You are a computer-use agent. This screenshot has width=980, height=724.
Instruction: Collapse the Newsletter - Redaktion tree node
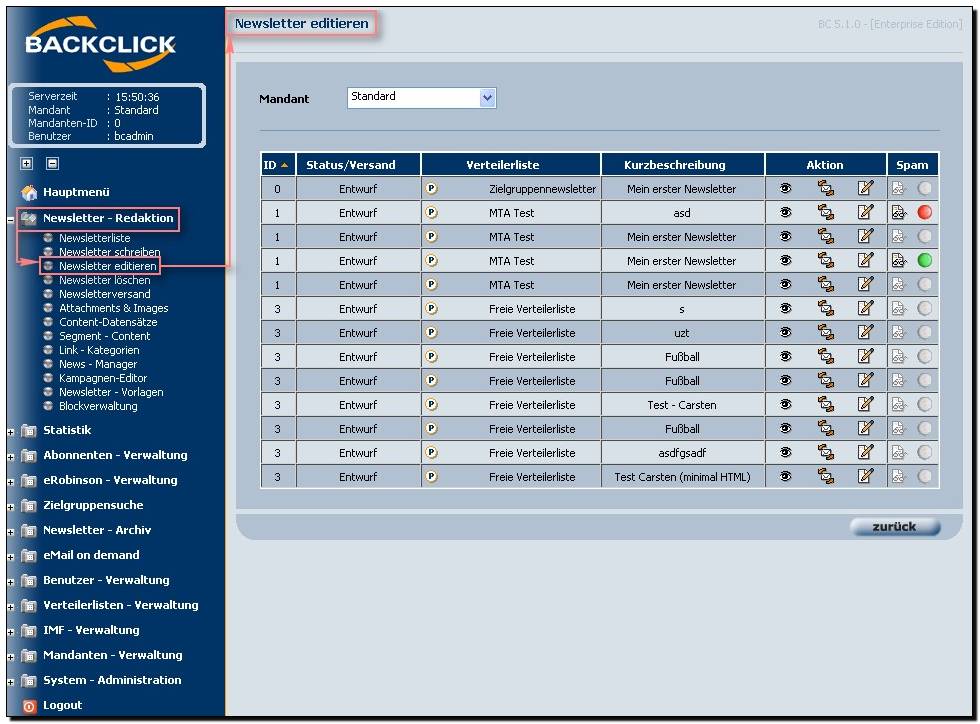tap(11, 219)
